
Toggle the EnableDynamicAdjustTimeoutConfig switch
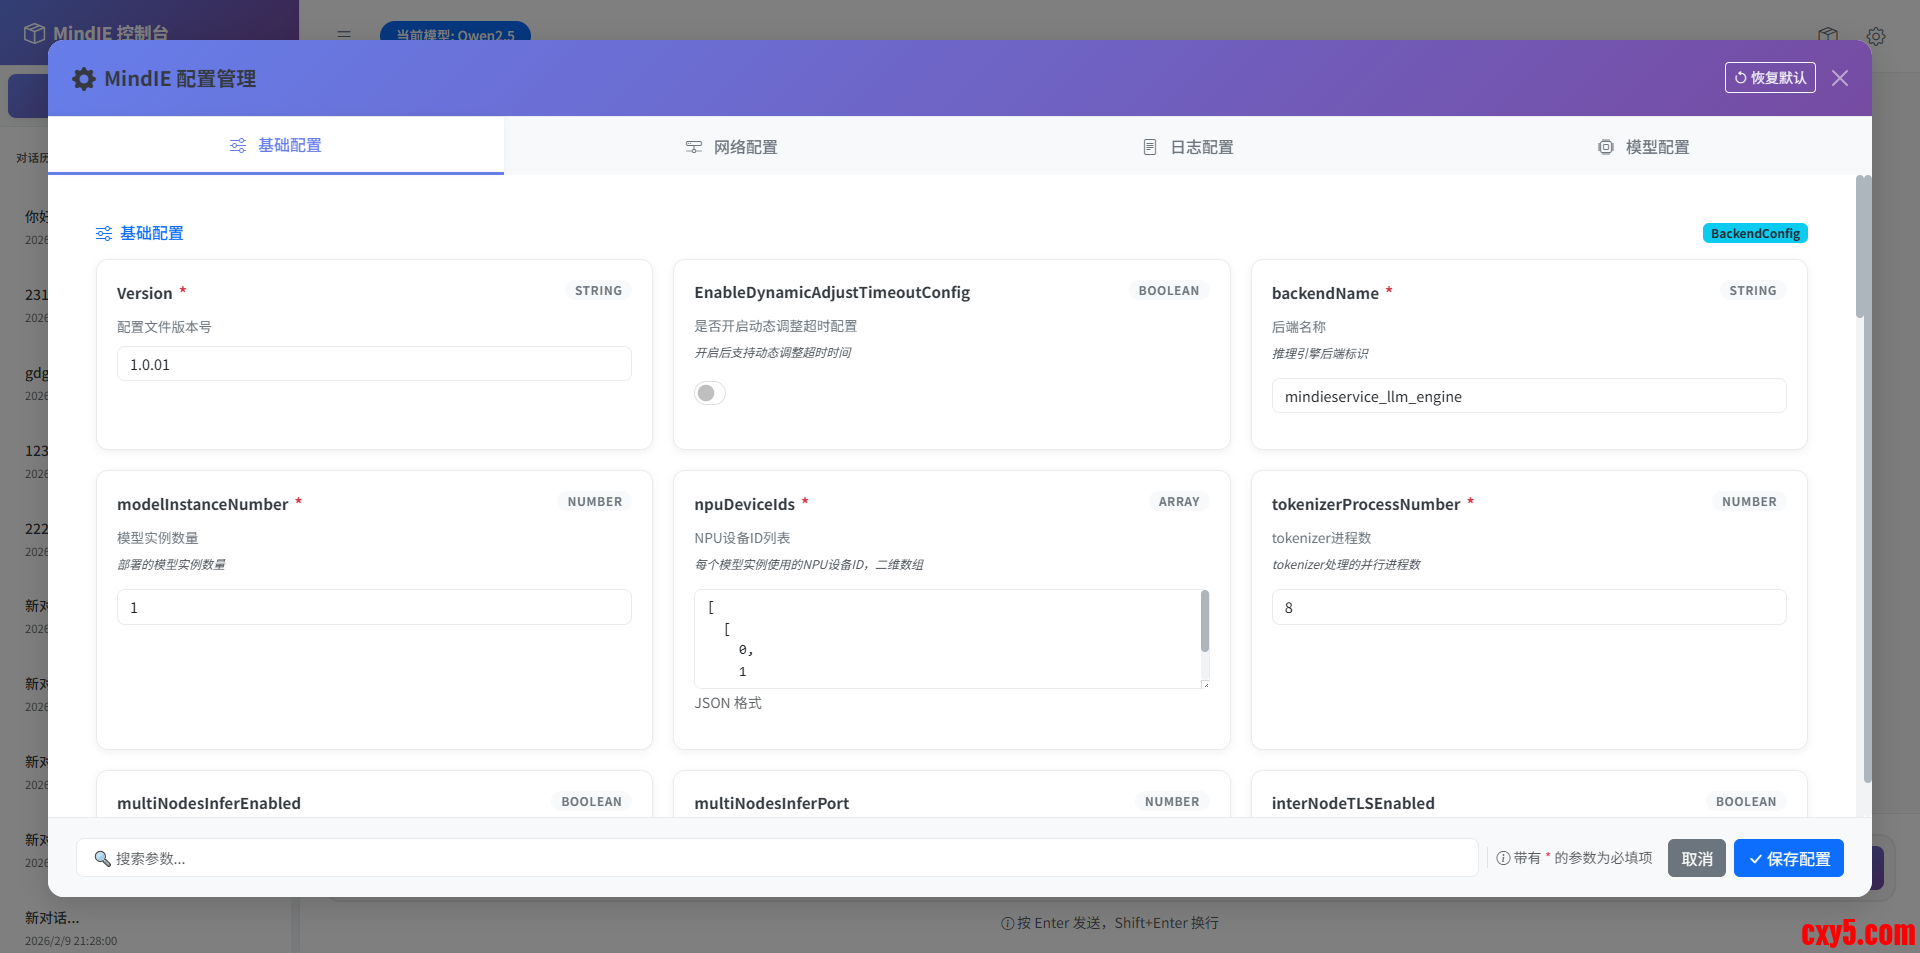709,393
